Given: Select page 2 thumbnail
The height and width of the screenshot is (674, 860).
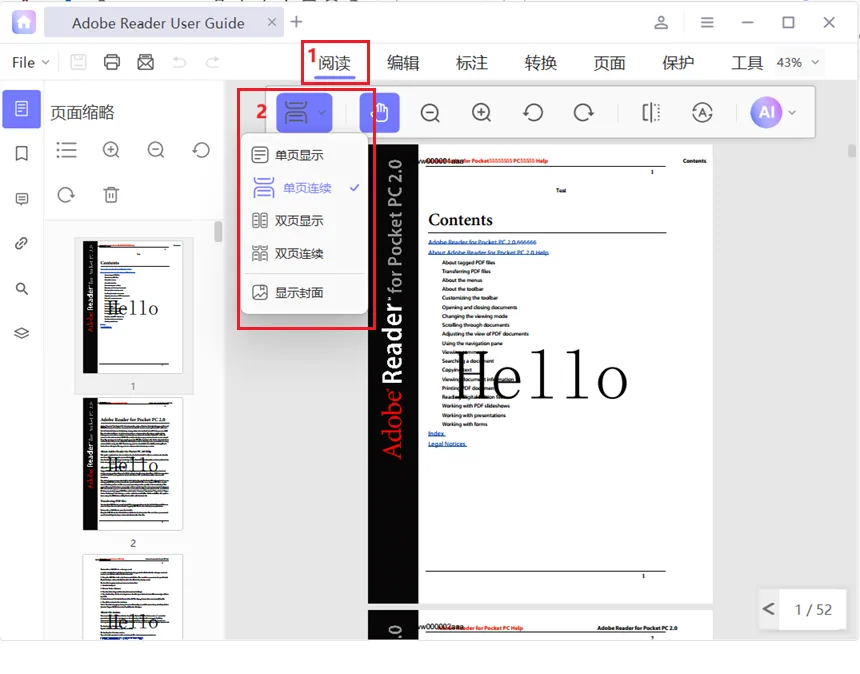Looking at the screenshot, I should (133, 464).
